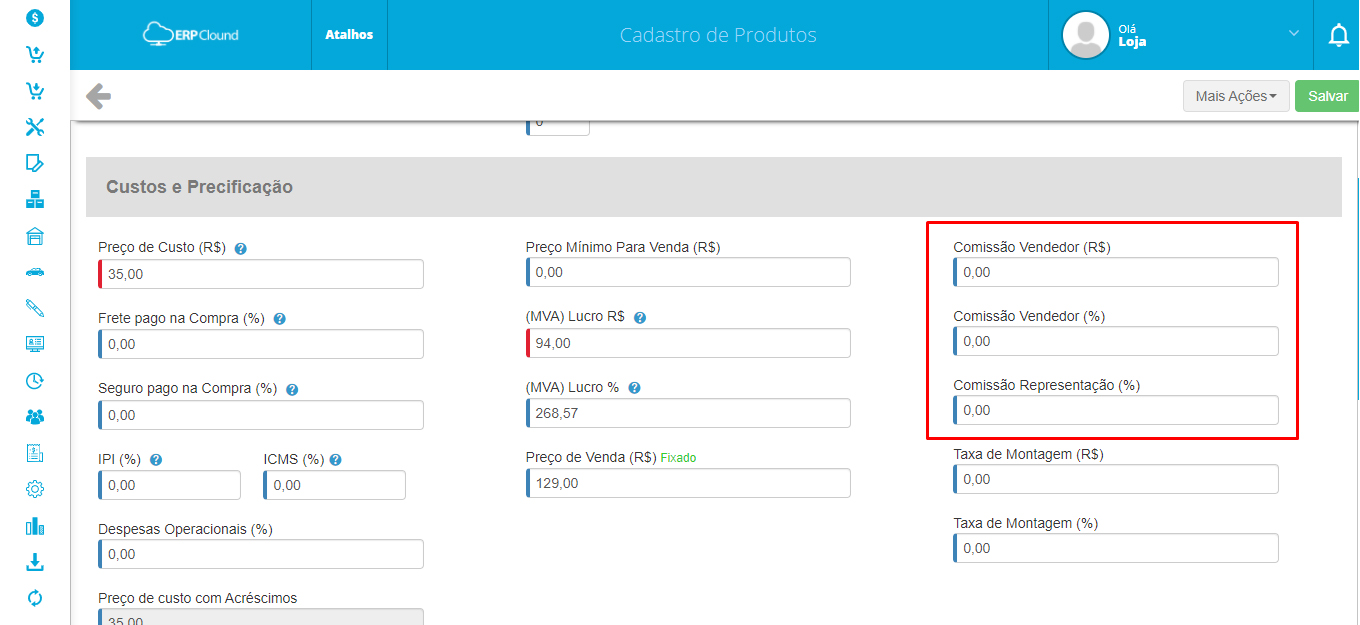This screenshot has height=625, width=1360.
Task: Open the Atalhos menu
Action: [x=349, y=34]
